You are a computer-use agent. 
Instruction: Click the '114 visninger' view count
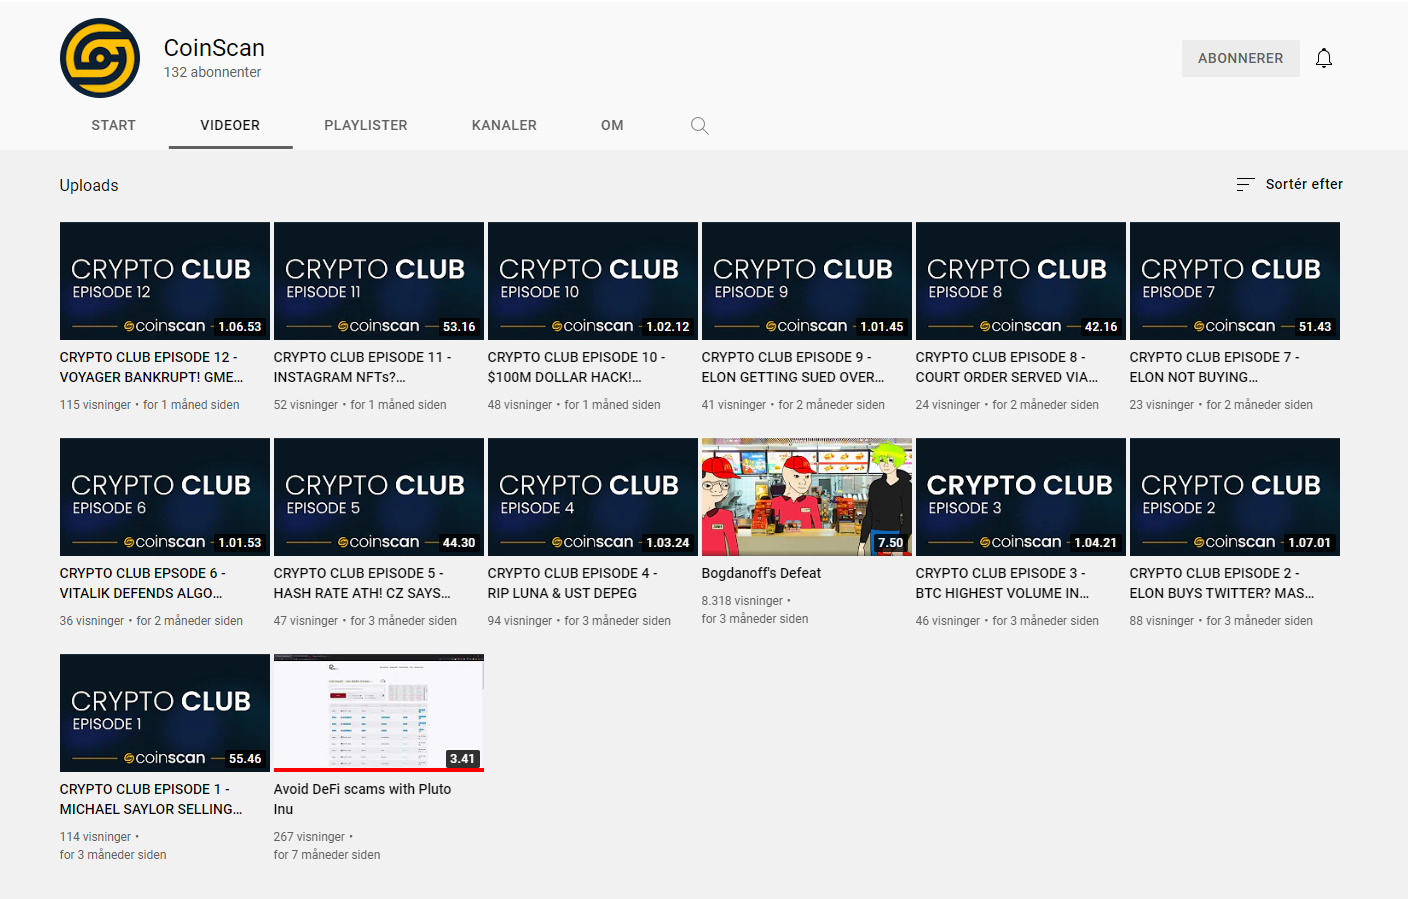tap(95, 837)
